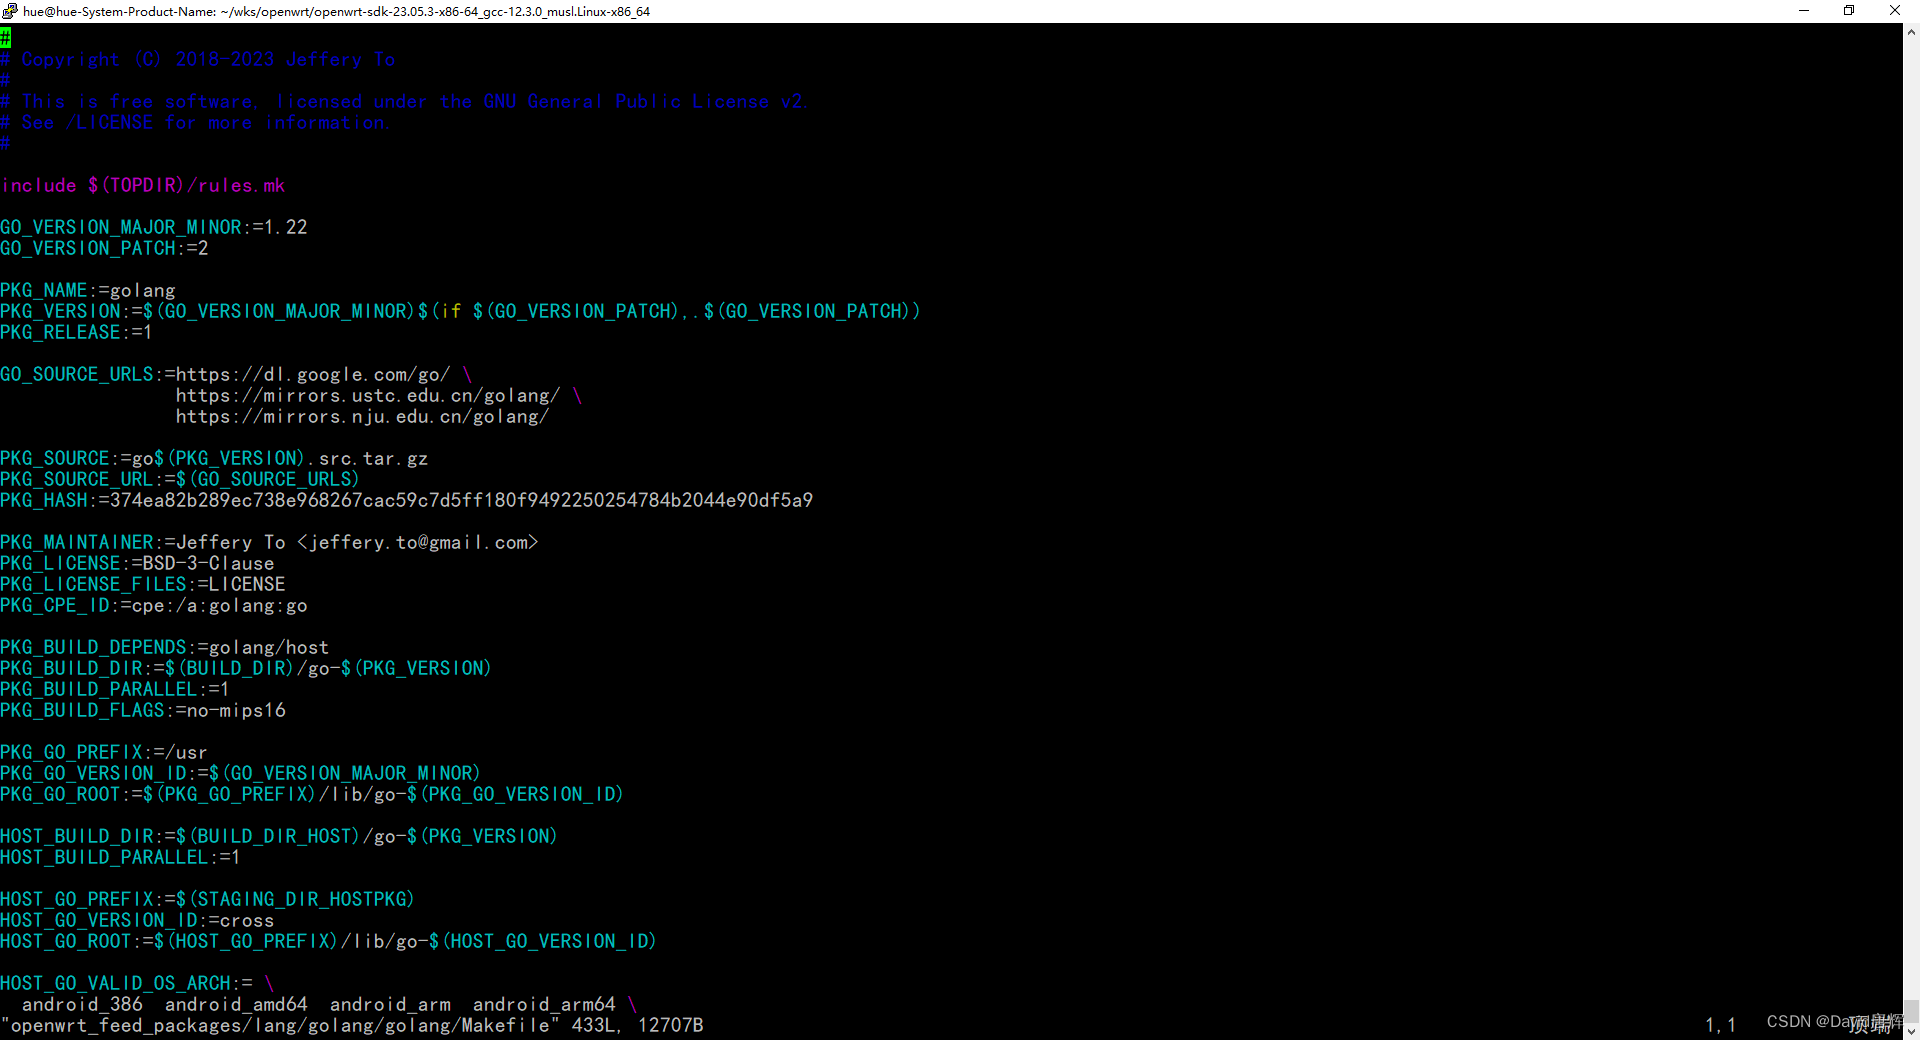Click 'include $(TOPDIR)/rules.mk' line
This screenshot has height=1040, width=1920.
pos(143,186)
